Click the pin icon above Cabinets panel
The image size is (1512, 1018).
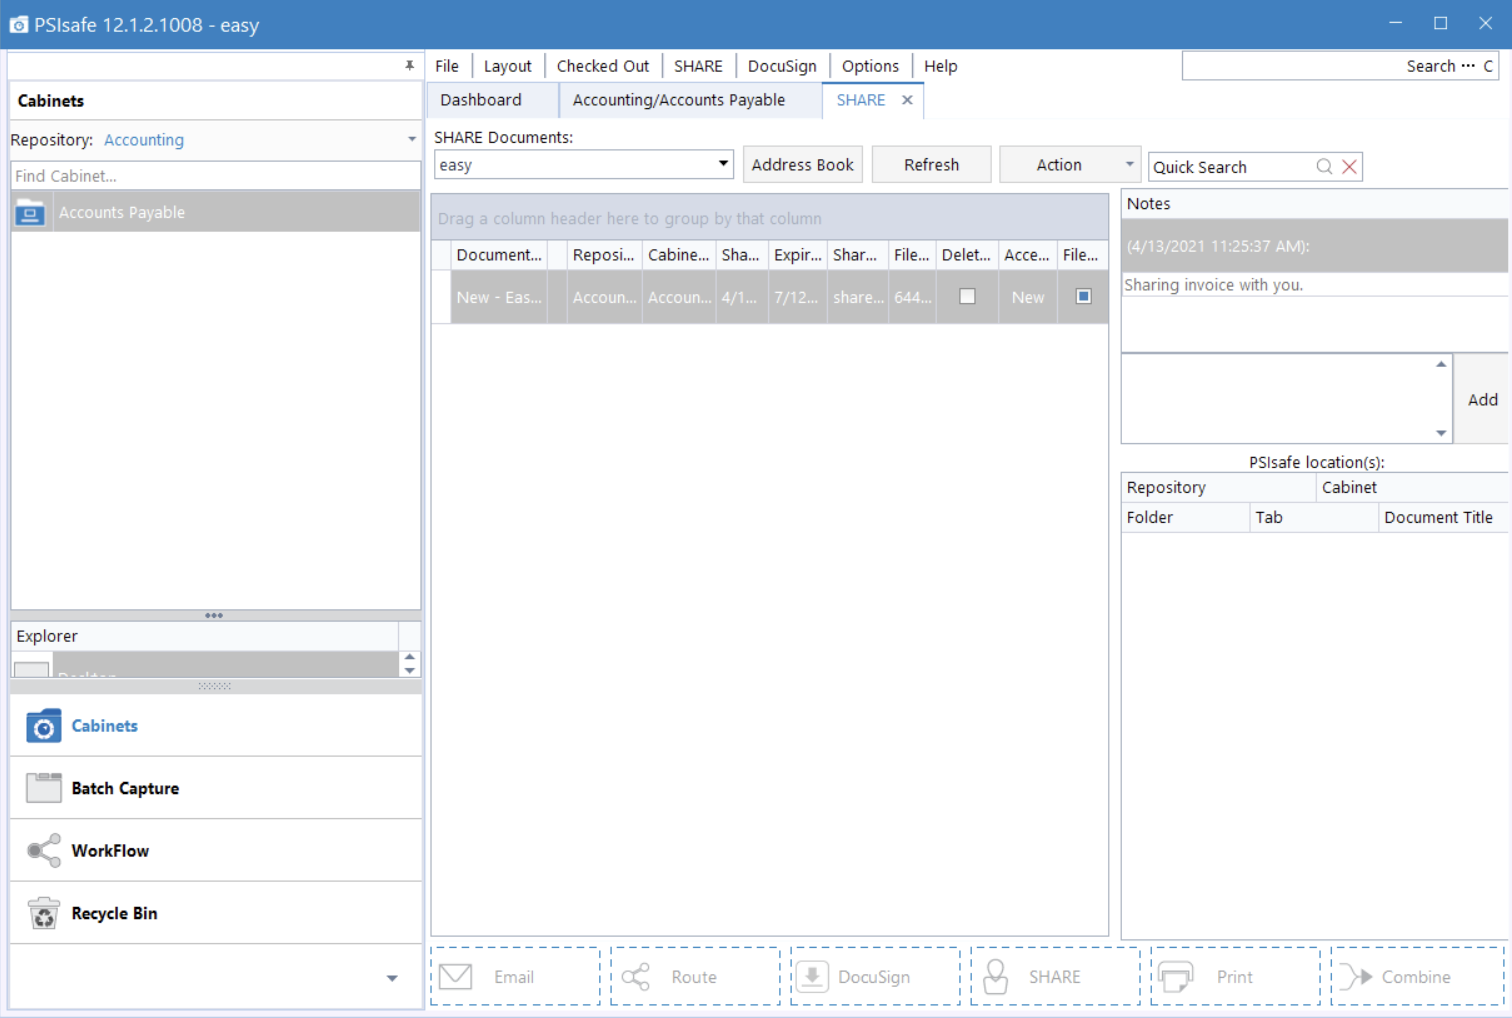pos(409,65)
